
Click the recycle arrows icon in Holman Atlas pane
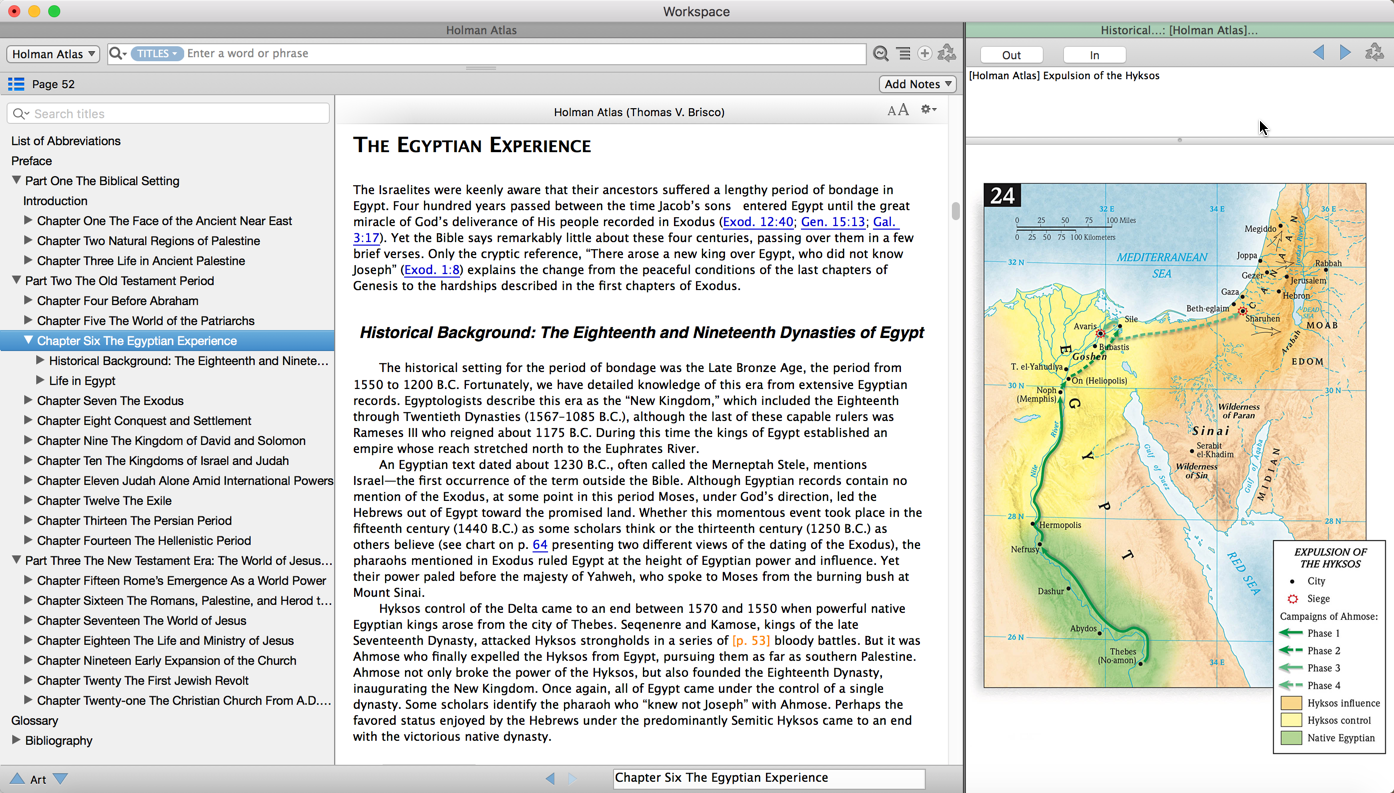pyautogui.click(x=947, y=53)
